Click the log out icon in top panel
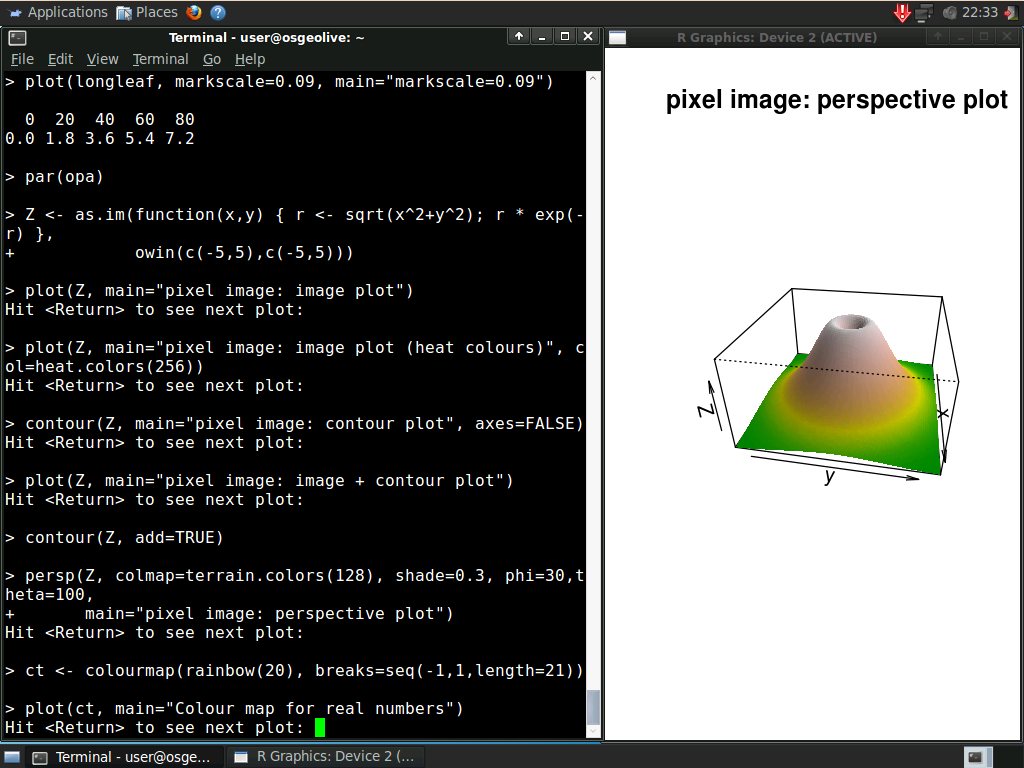Image resolution: width=1024 pixels, height=768 pixels. pyautogui.click(x=1011, y=12)
